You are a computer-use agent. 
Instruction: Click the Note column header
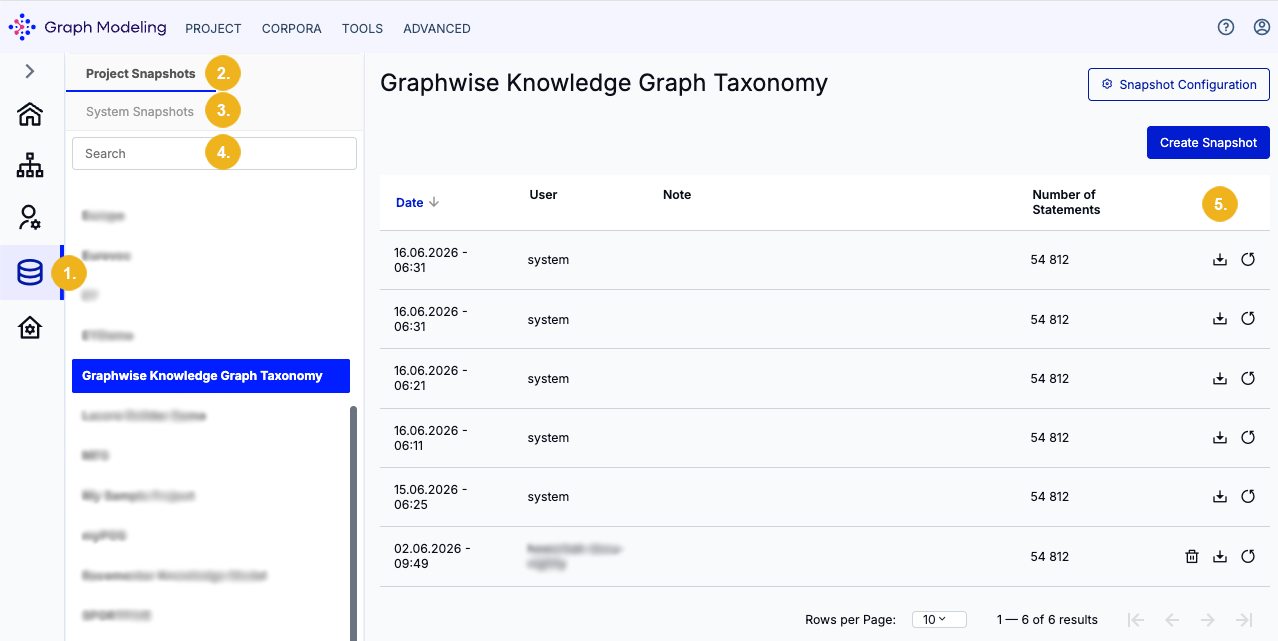pyautogui.click(x=677, y=195)
